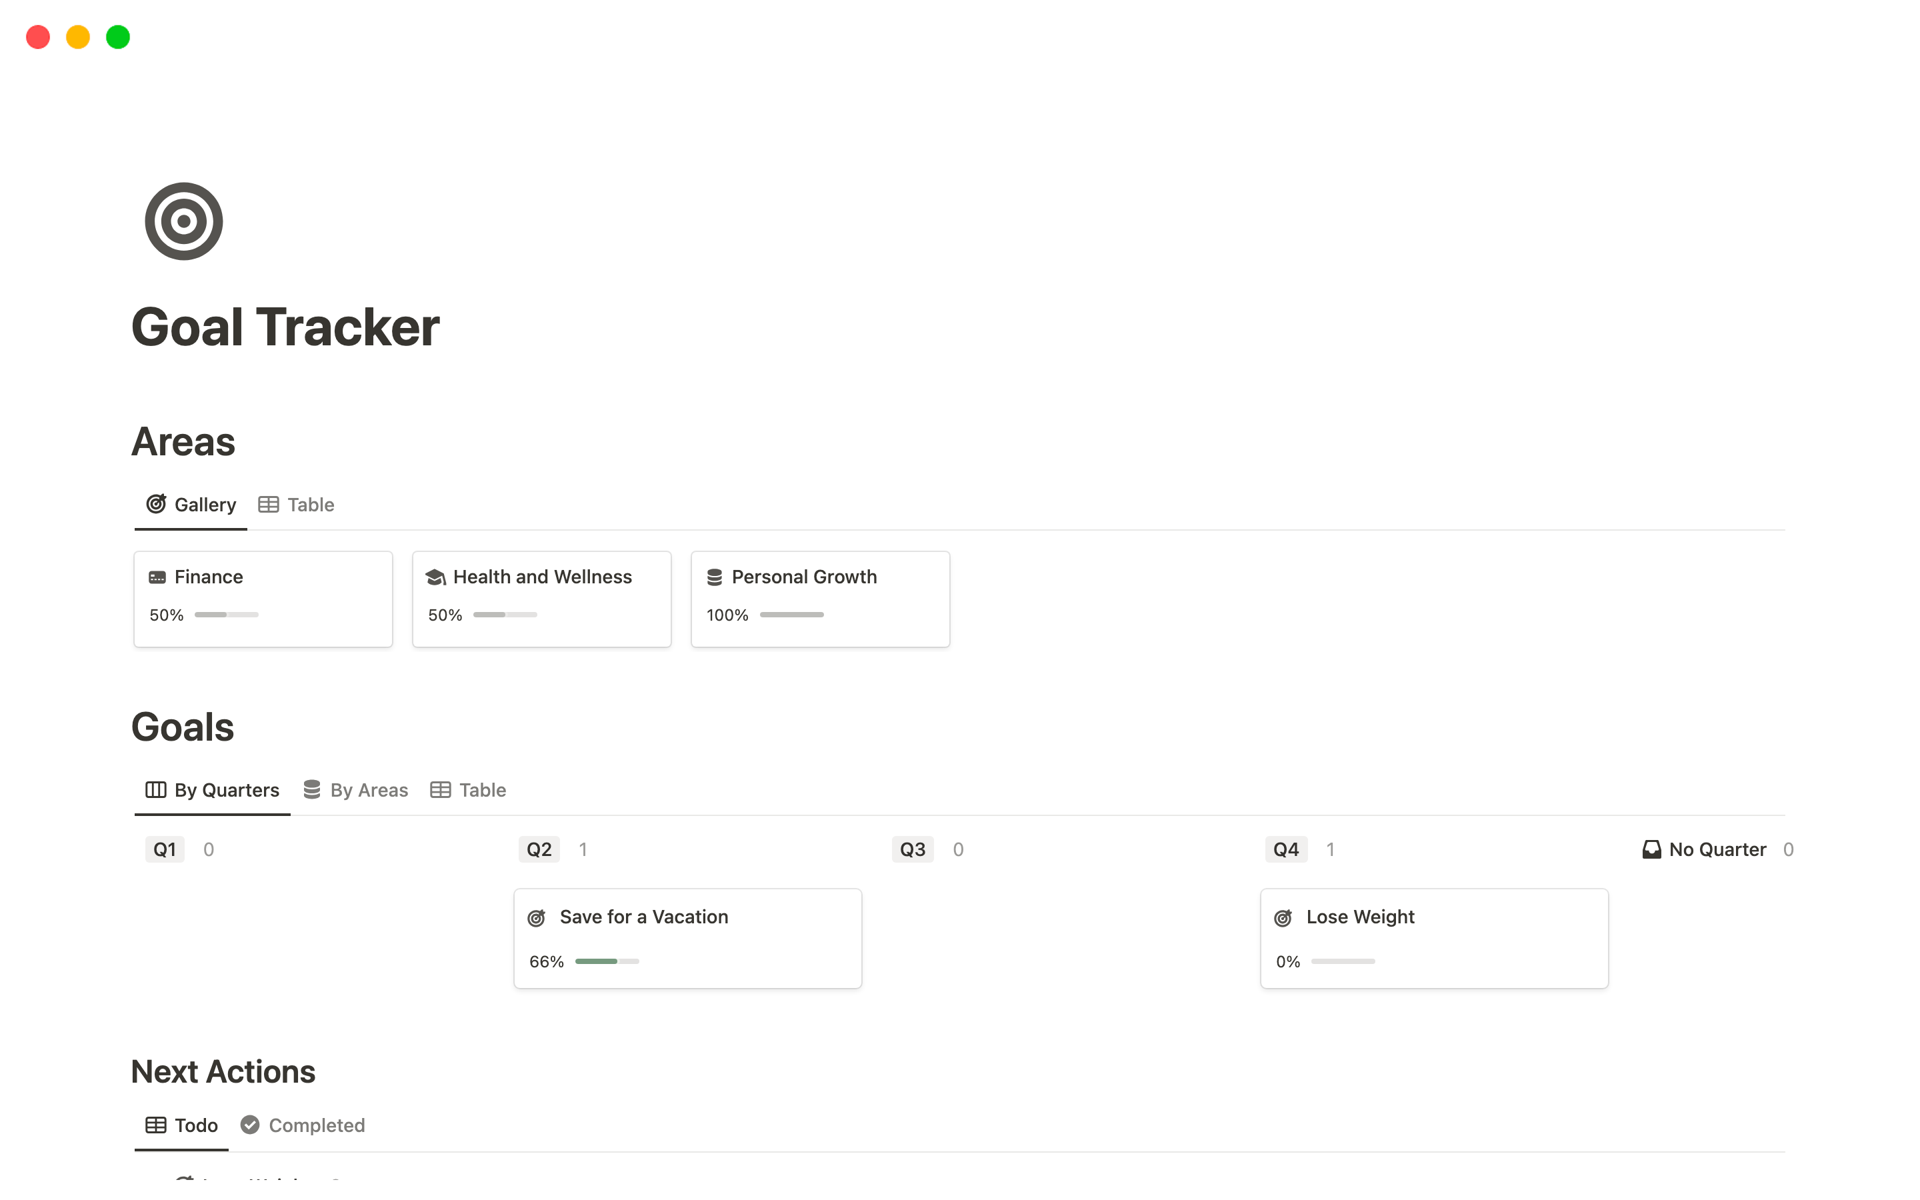Click the gallery view icon in the Areas section
Image resolution: width=1920 pixels, height=1200 pixels.
tap(155, 504)
